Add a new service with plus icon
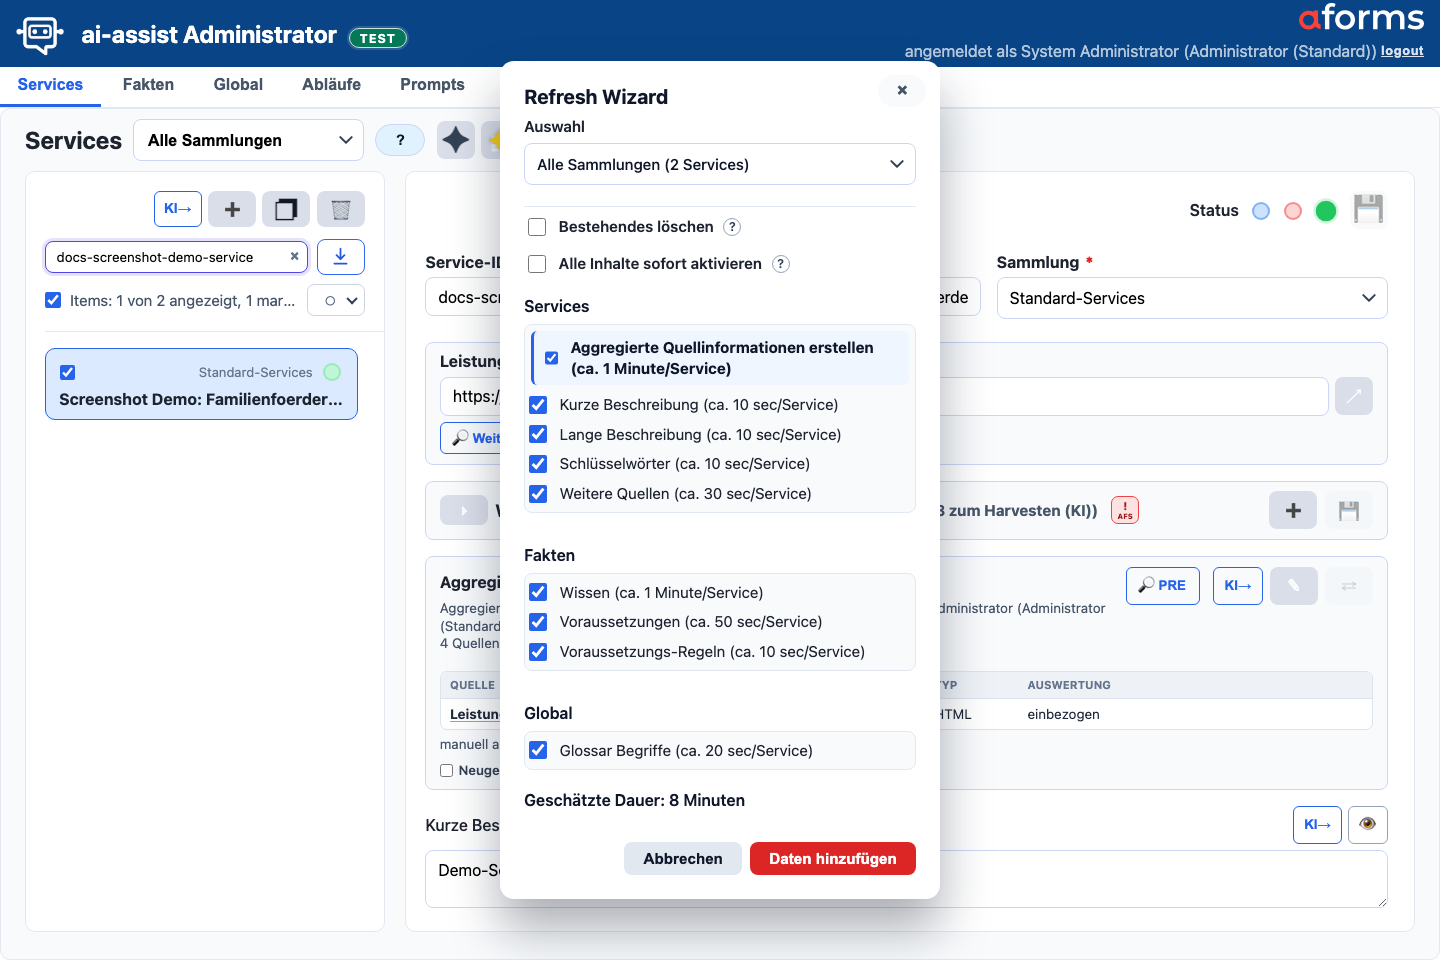The height and width of the screenshot is (960, 1440). pyautogui.click(x=232, y=209)
